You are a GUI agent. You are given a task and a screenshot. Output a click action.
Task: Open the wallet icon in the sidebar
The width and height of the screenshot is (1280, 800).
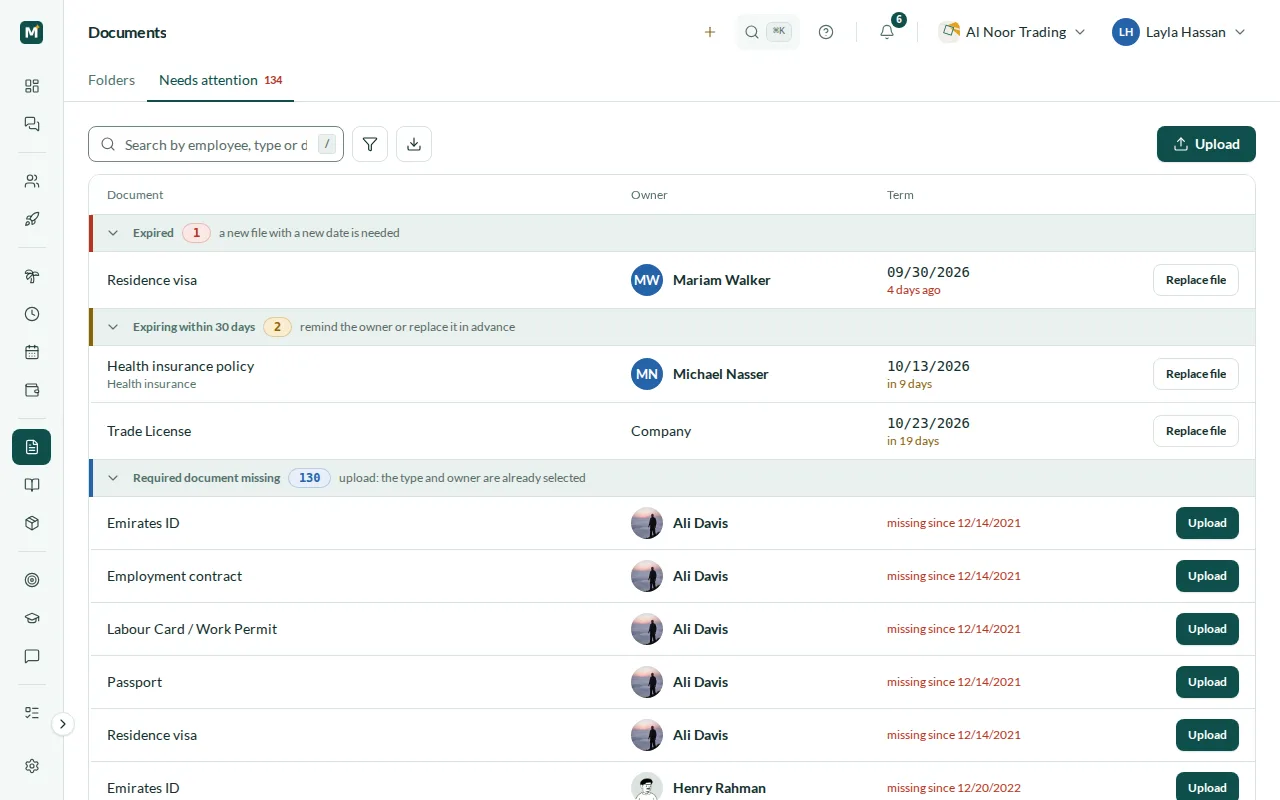coord(32,390)
